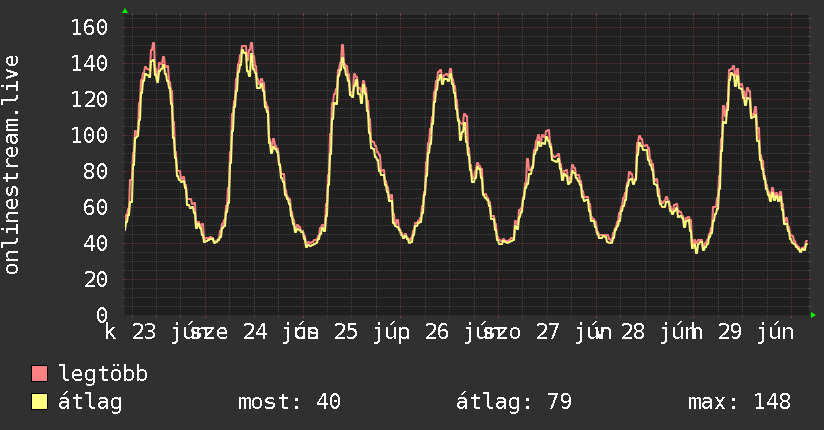The image size is (824, 430).
Task: Click the green arrow atop the y-axis
Action: coord(125,11)
